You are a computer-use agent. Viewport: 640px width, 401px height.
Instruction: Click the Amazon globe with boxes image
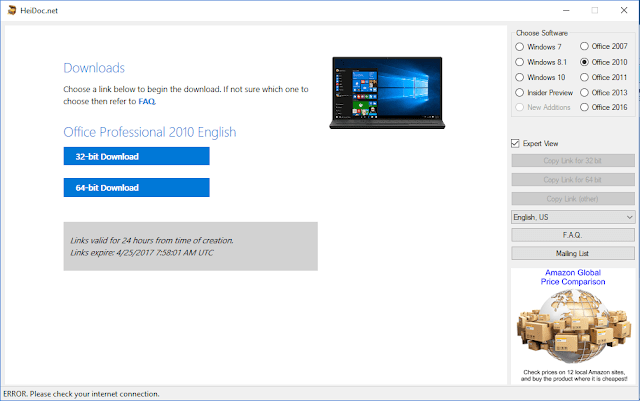(x=573, y=327)
